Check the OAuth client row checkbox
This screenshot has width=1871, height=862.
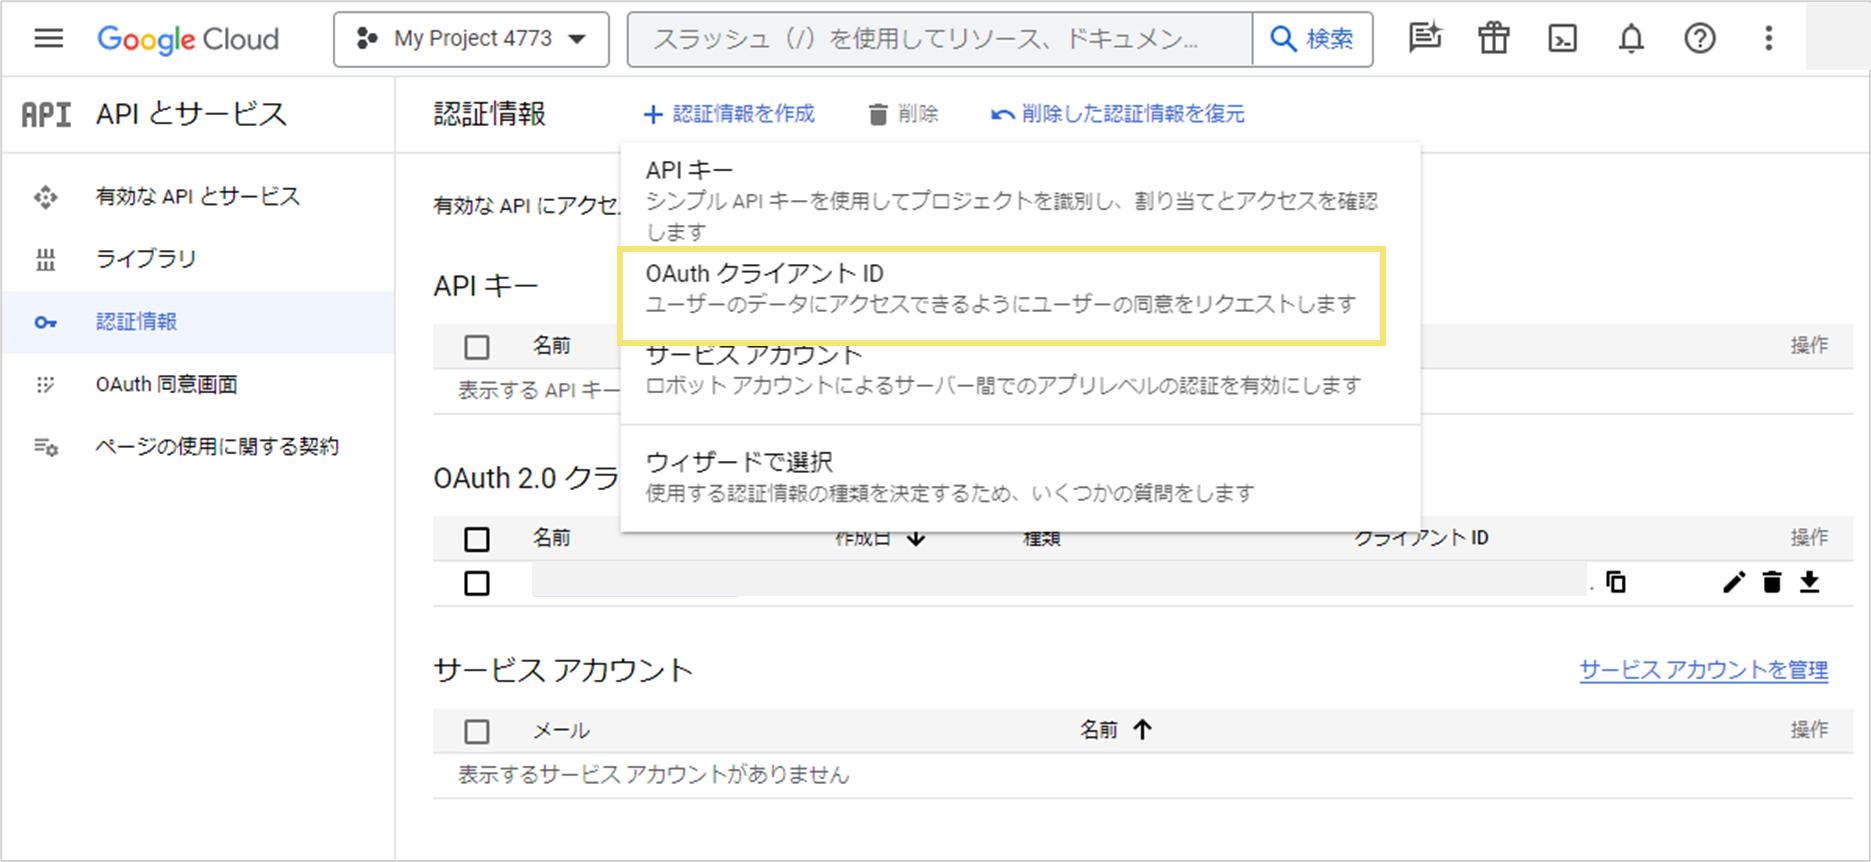[x=477, y=583]
